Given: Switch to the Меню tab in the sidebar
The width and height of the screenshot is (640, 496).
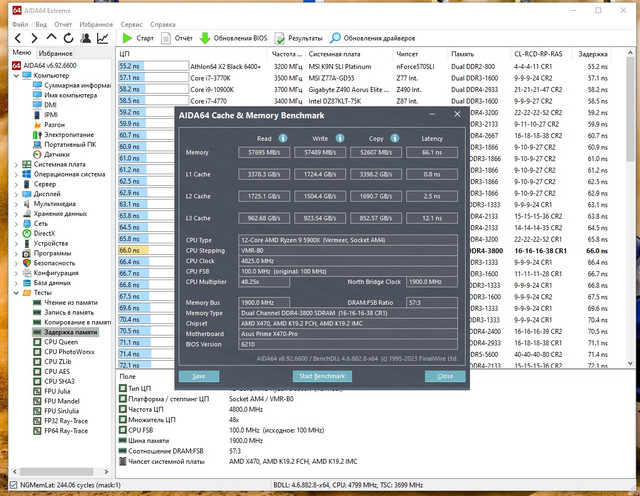Looking at the screenshot, I should coord(22,53).
